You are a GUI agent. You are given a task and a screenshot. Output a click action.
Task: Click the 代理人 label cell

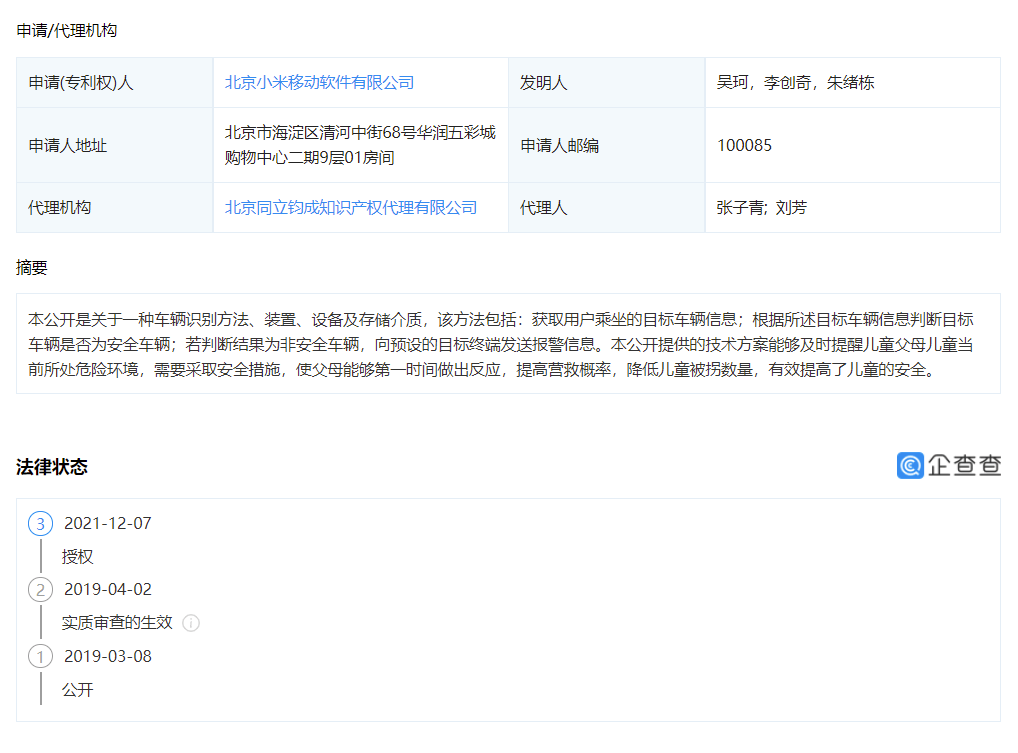coord(606,208)
